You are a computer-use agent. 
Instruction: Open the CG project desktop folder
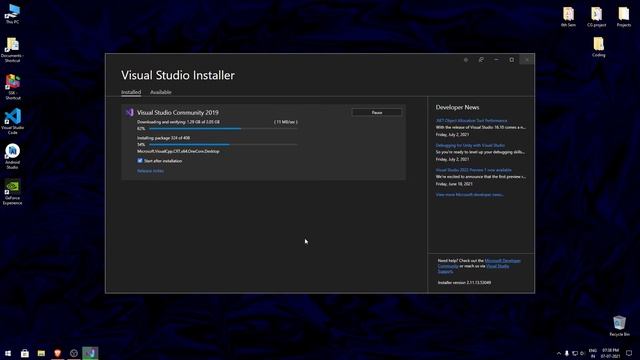(596, 17)
